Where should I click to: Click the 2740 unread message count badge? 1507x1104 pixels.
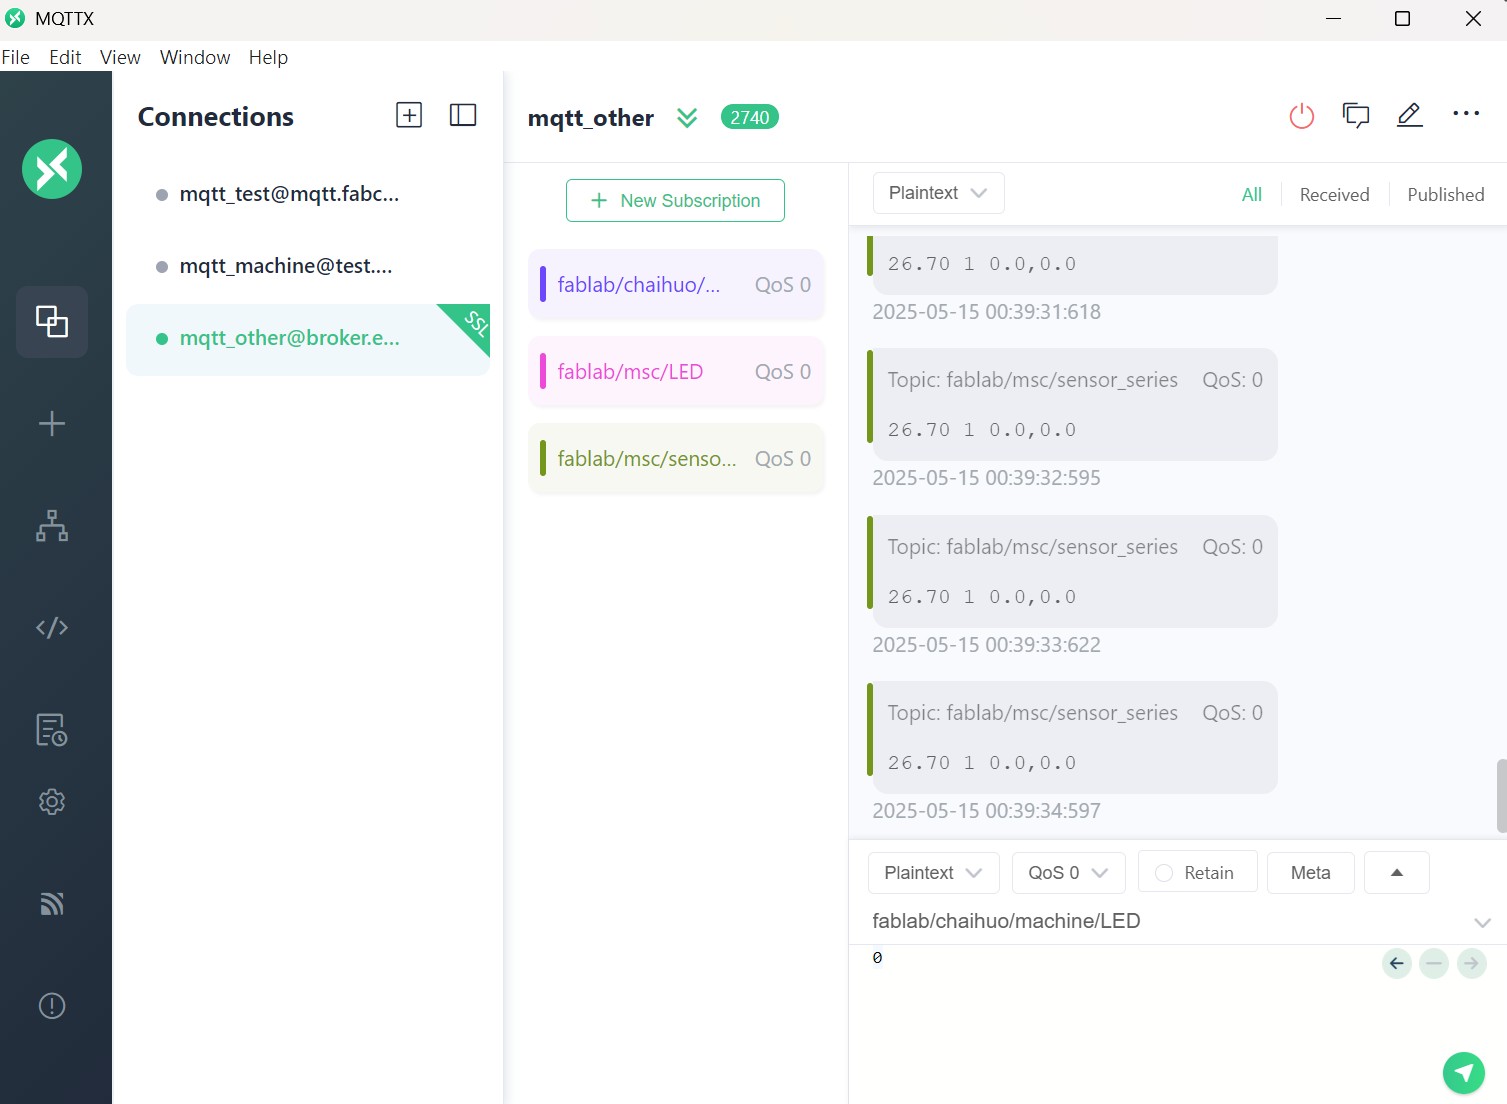[749, 117]
